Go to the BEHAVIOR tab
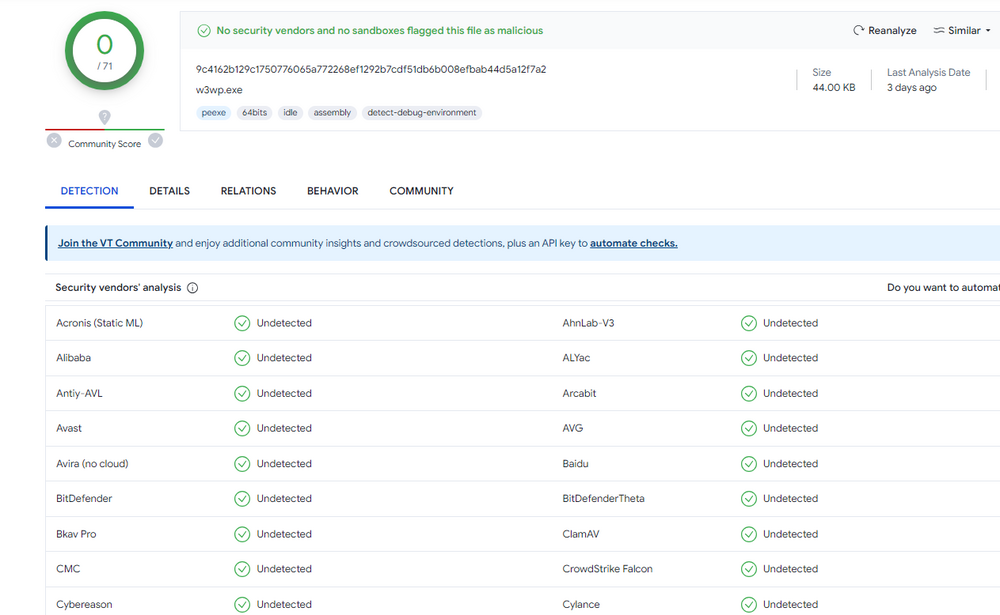The image size is (1000, 615). click(332, 191)
